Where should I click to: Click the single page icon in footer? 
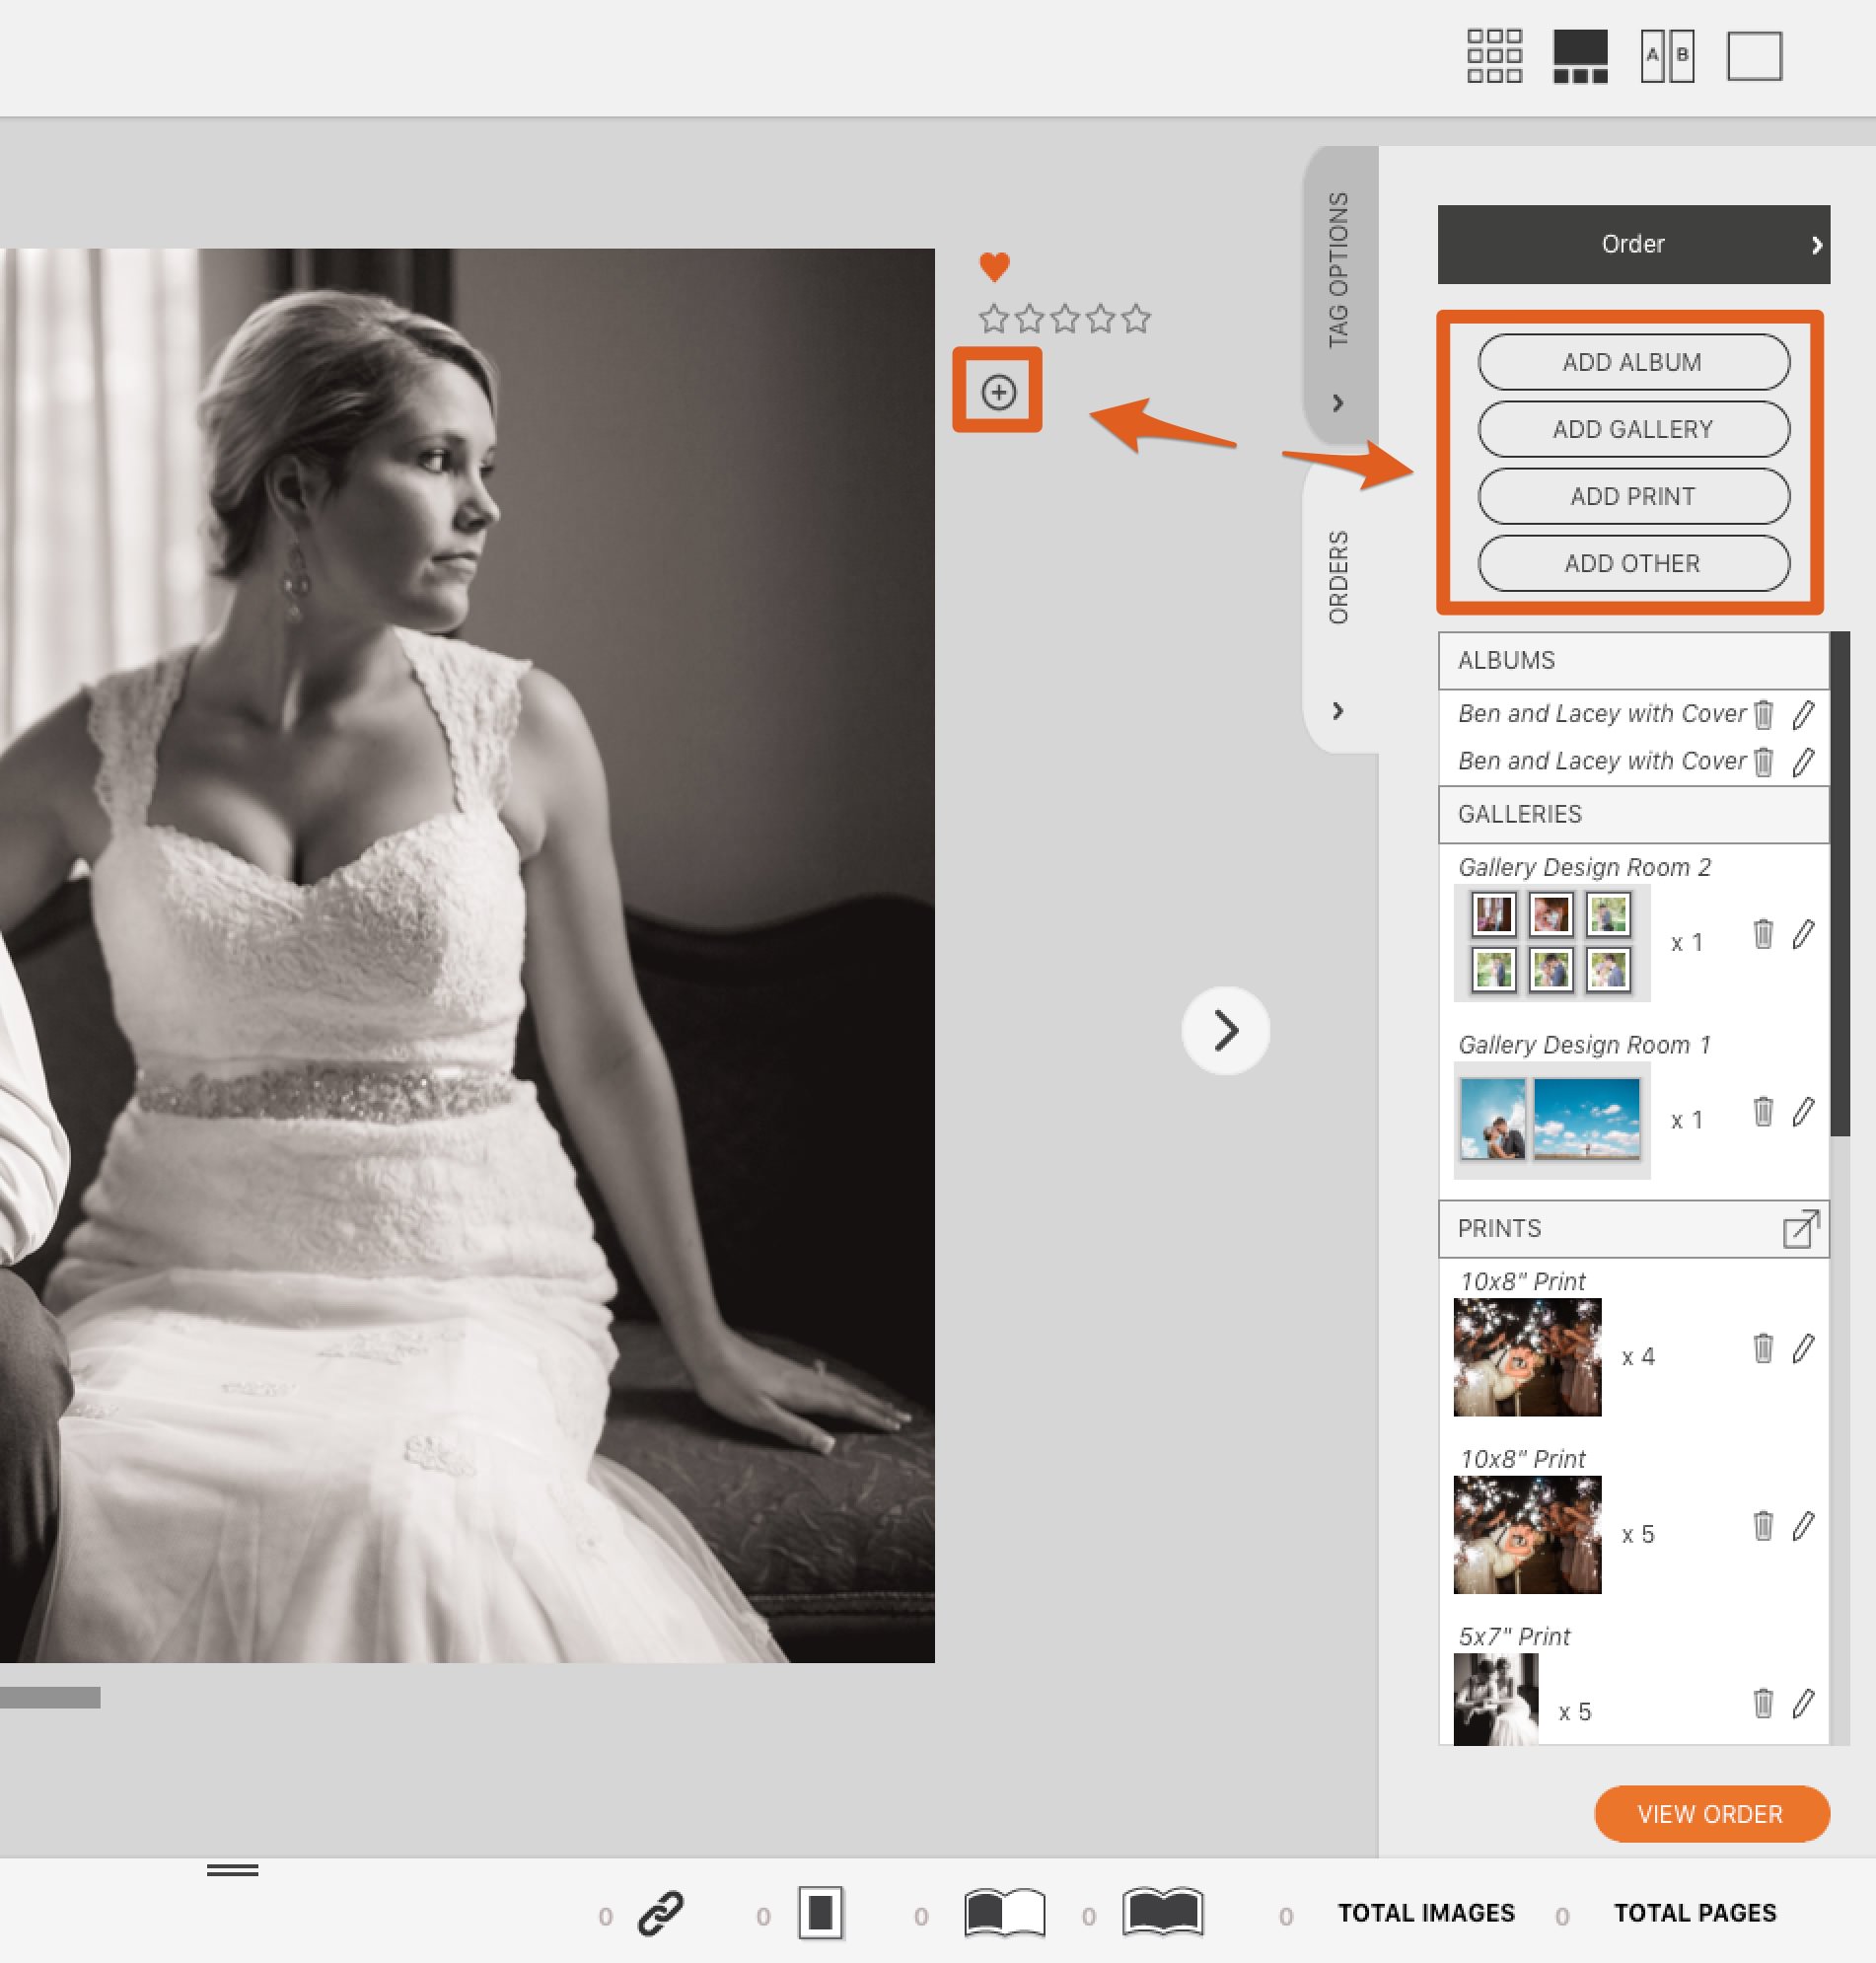click(820, 1913)
